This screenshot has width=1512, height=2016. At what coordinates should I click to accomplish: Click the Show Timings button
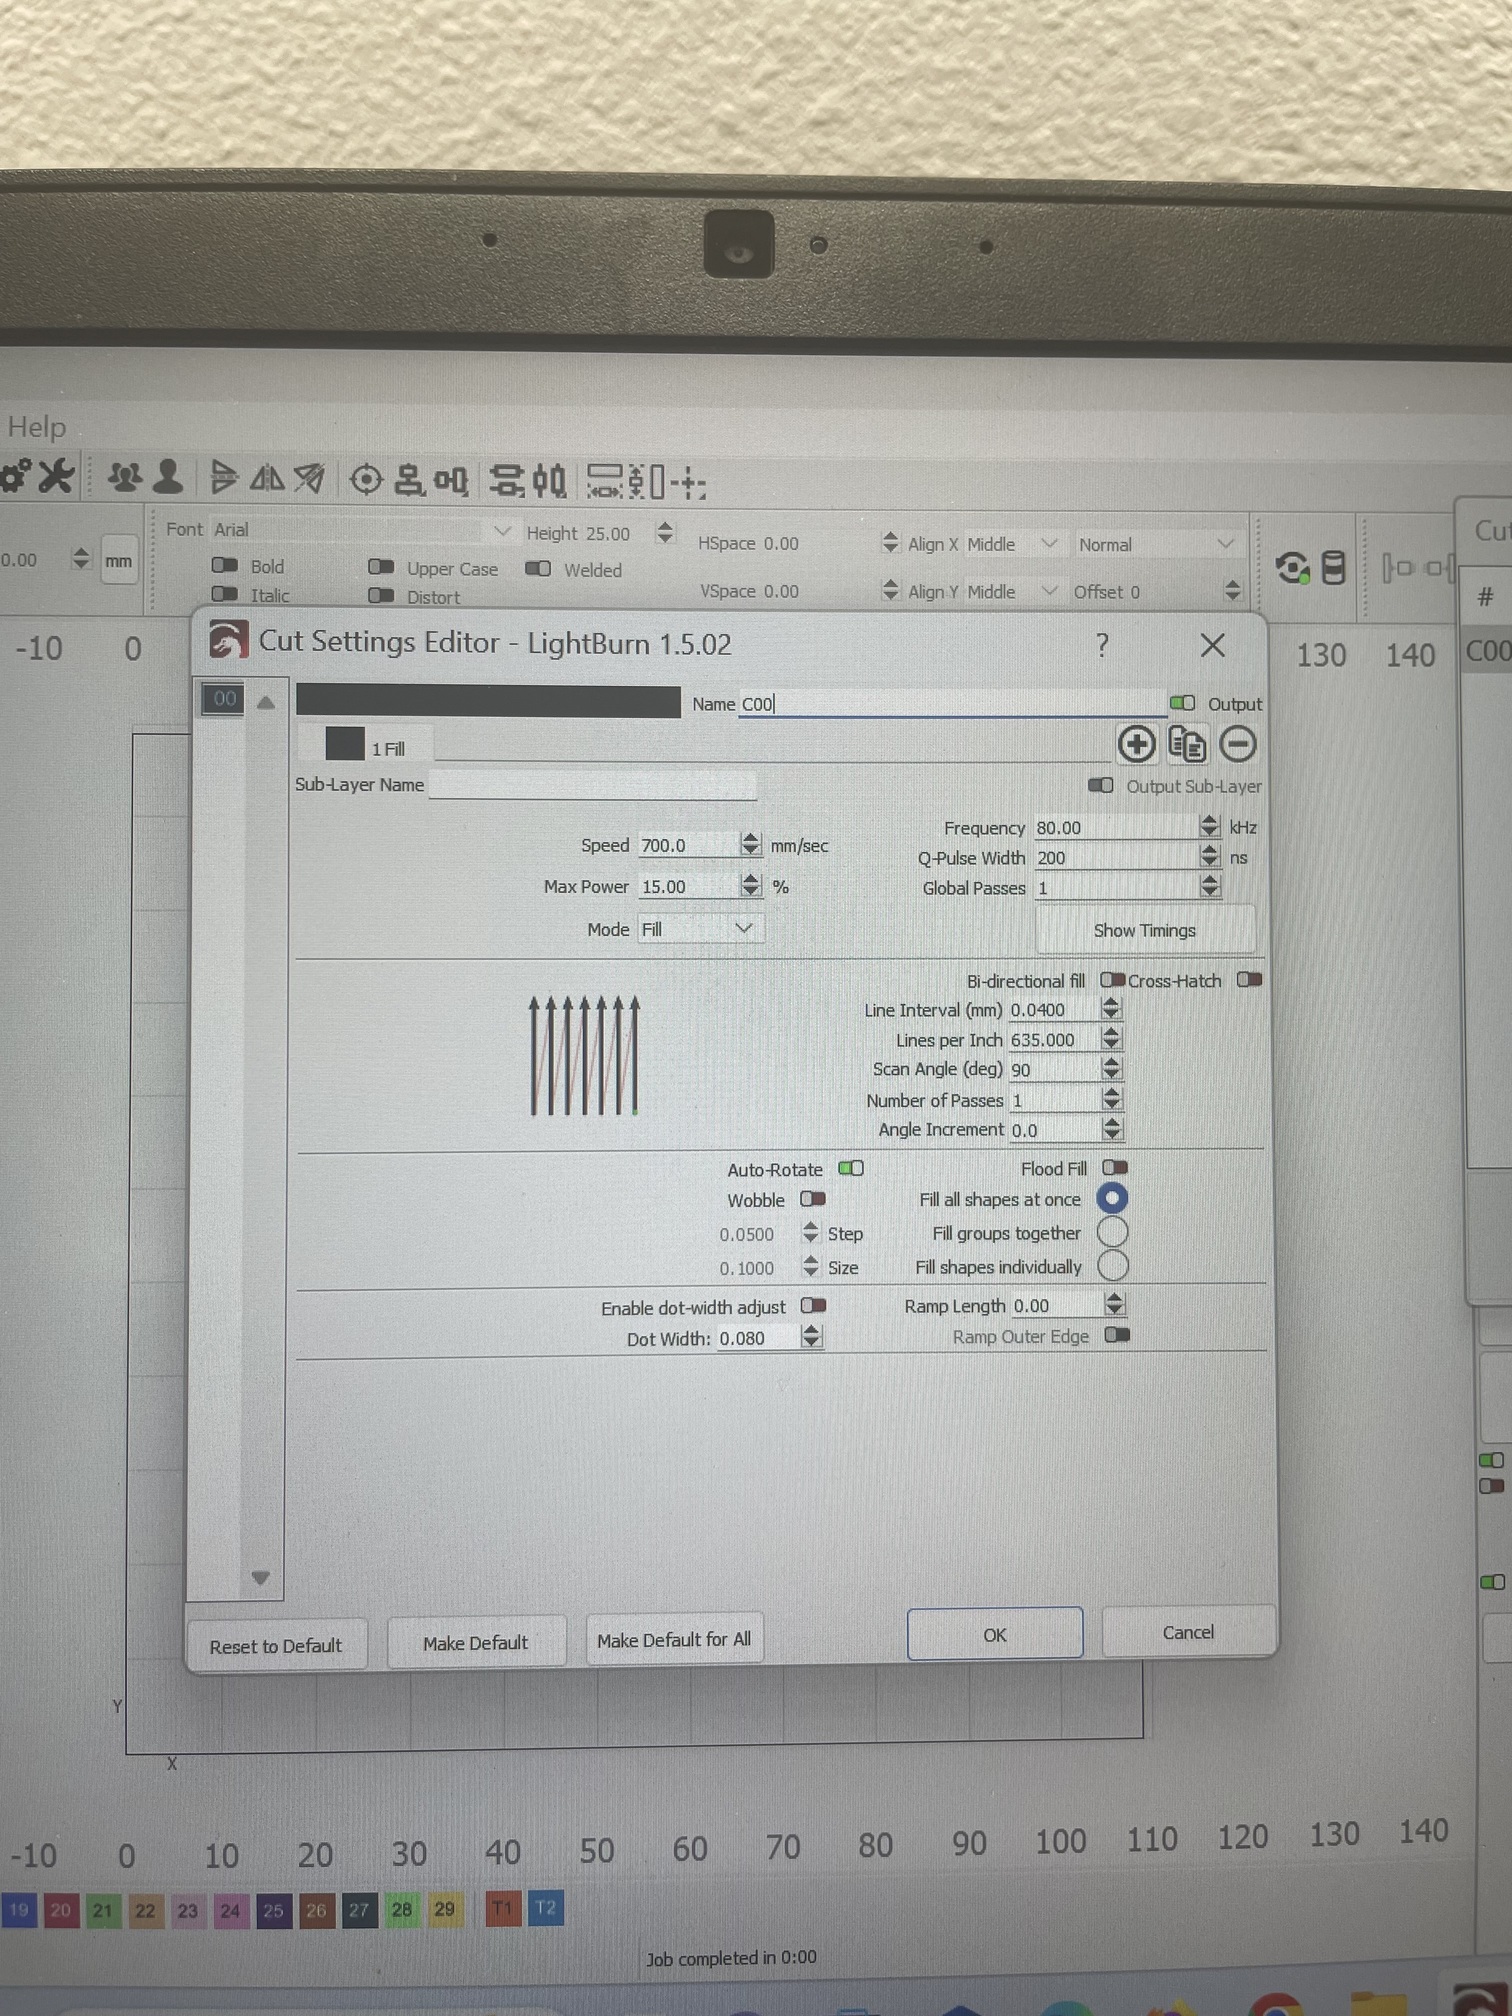tap(1144, 931)
